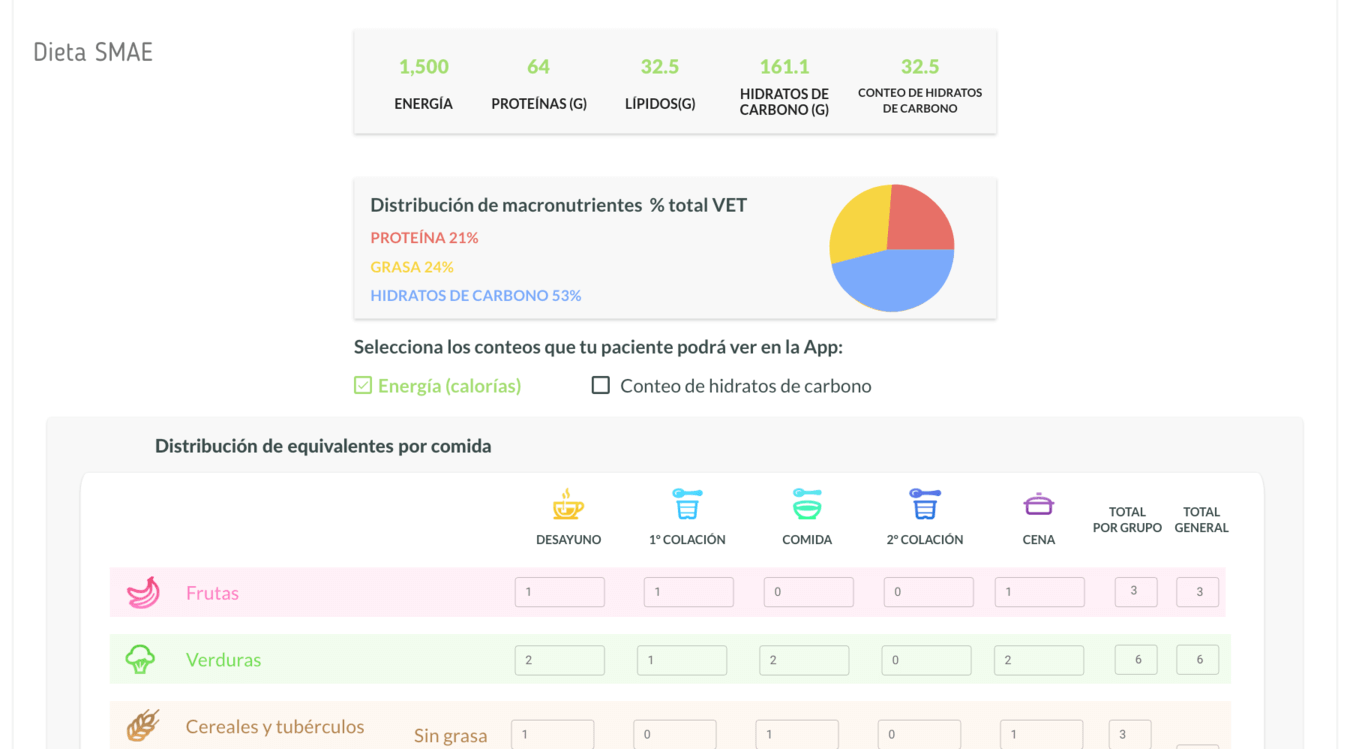Click the Verduras 1° Colación field

(682, 660)
